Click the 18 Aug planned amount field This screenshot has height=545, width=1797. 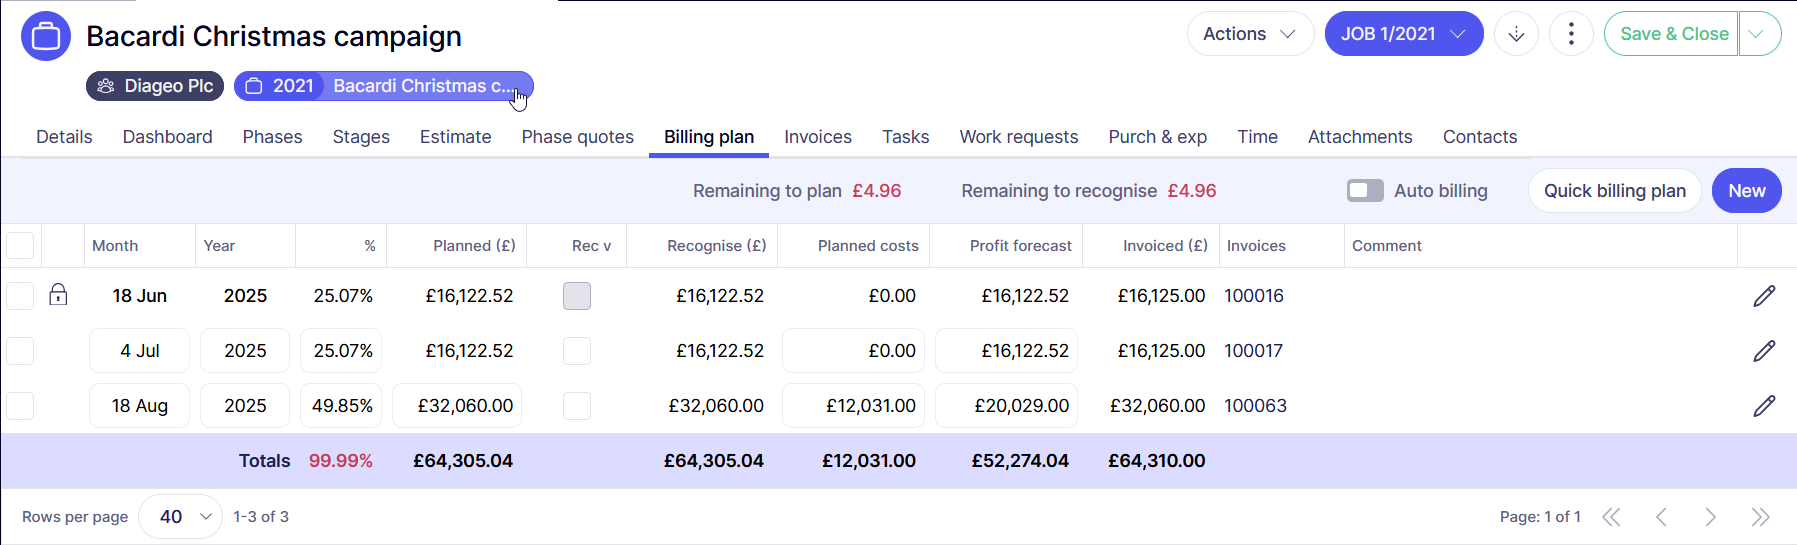point(457,406)
